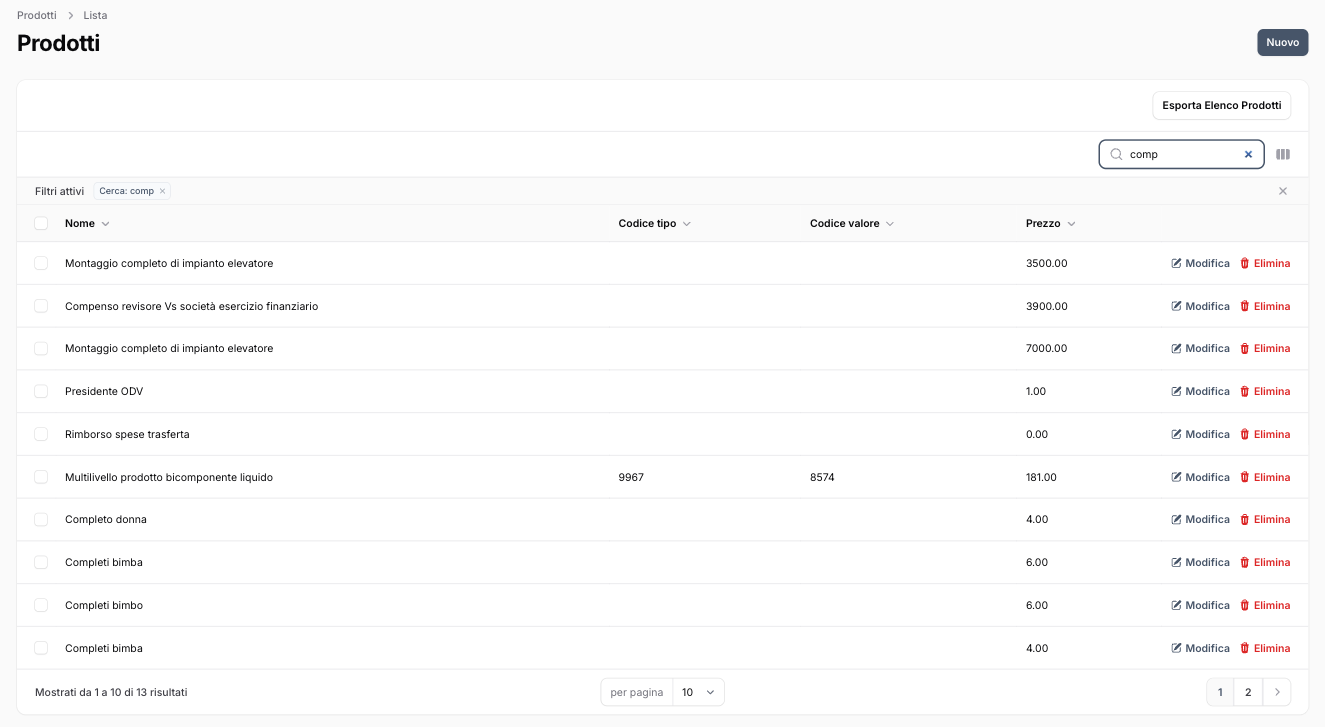The height and width of the screenshot is (727, 1325).
Task: Clear the search field with the X icon
Action: 1248,155
